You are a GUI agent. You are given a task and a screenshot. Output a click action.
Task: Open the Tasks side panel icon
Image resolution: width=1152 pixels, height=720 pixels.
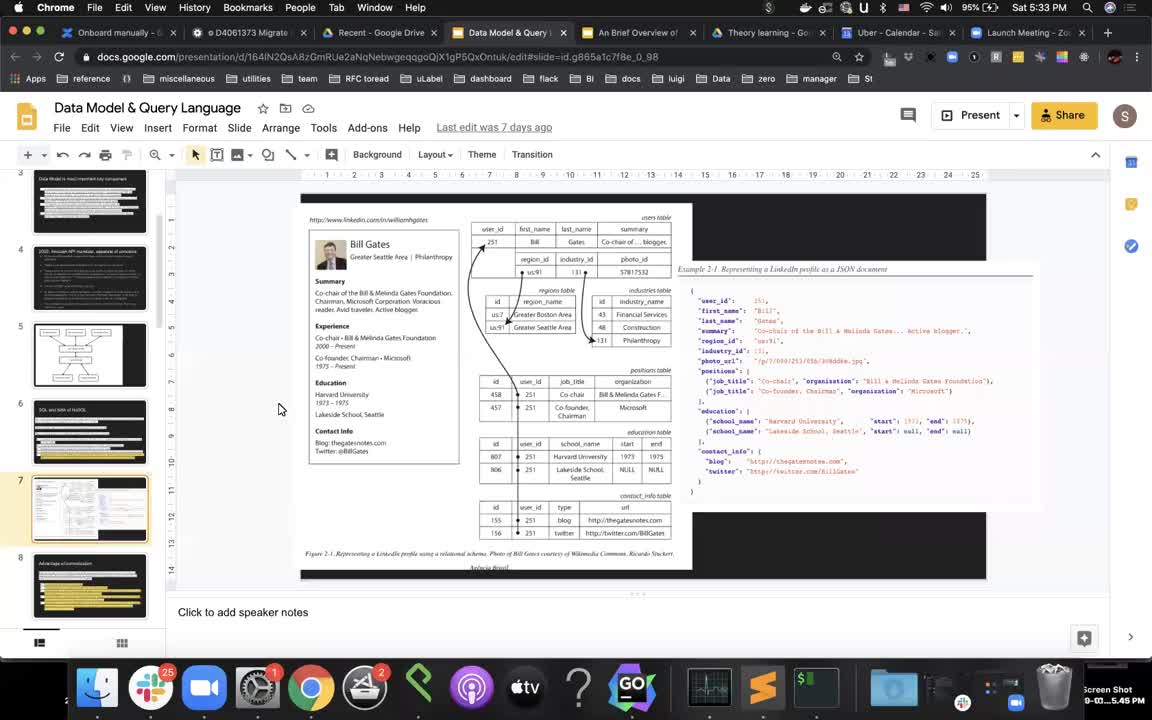click(x=1131, y=246)
